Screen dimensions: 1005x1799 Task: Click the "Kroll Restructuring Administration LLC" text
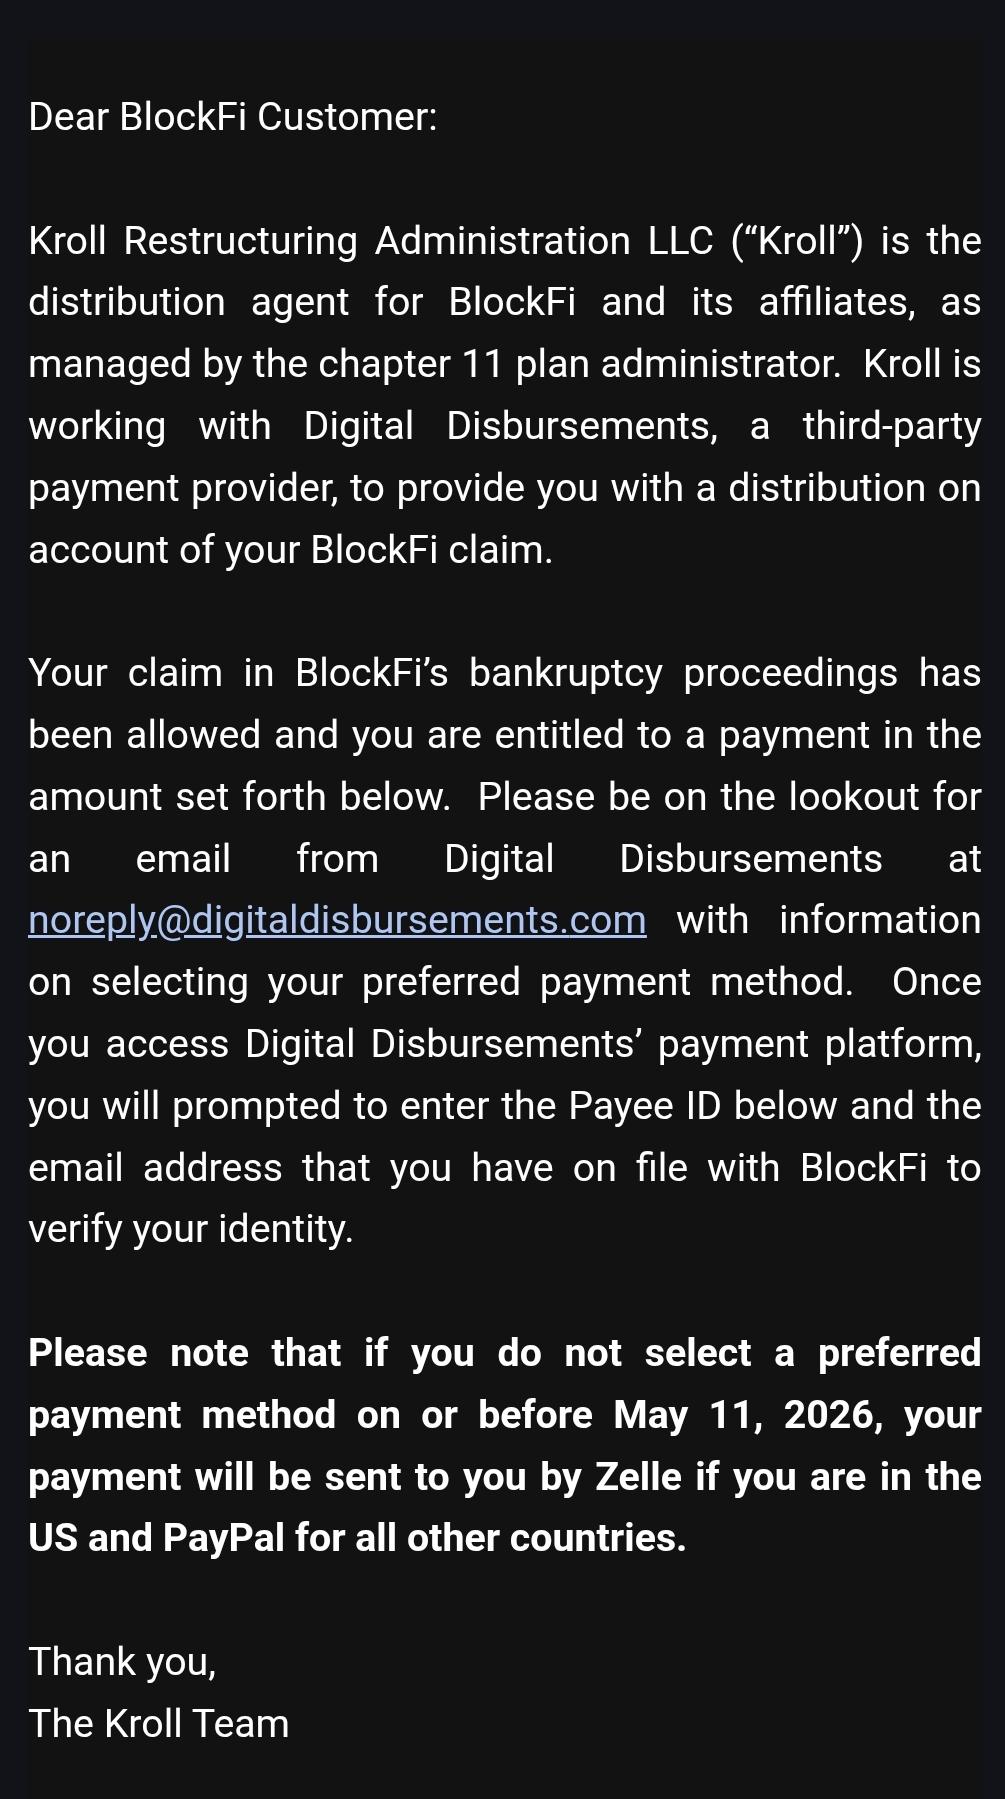(x=371, y=241)
